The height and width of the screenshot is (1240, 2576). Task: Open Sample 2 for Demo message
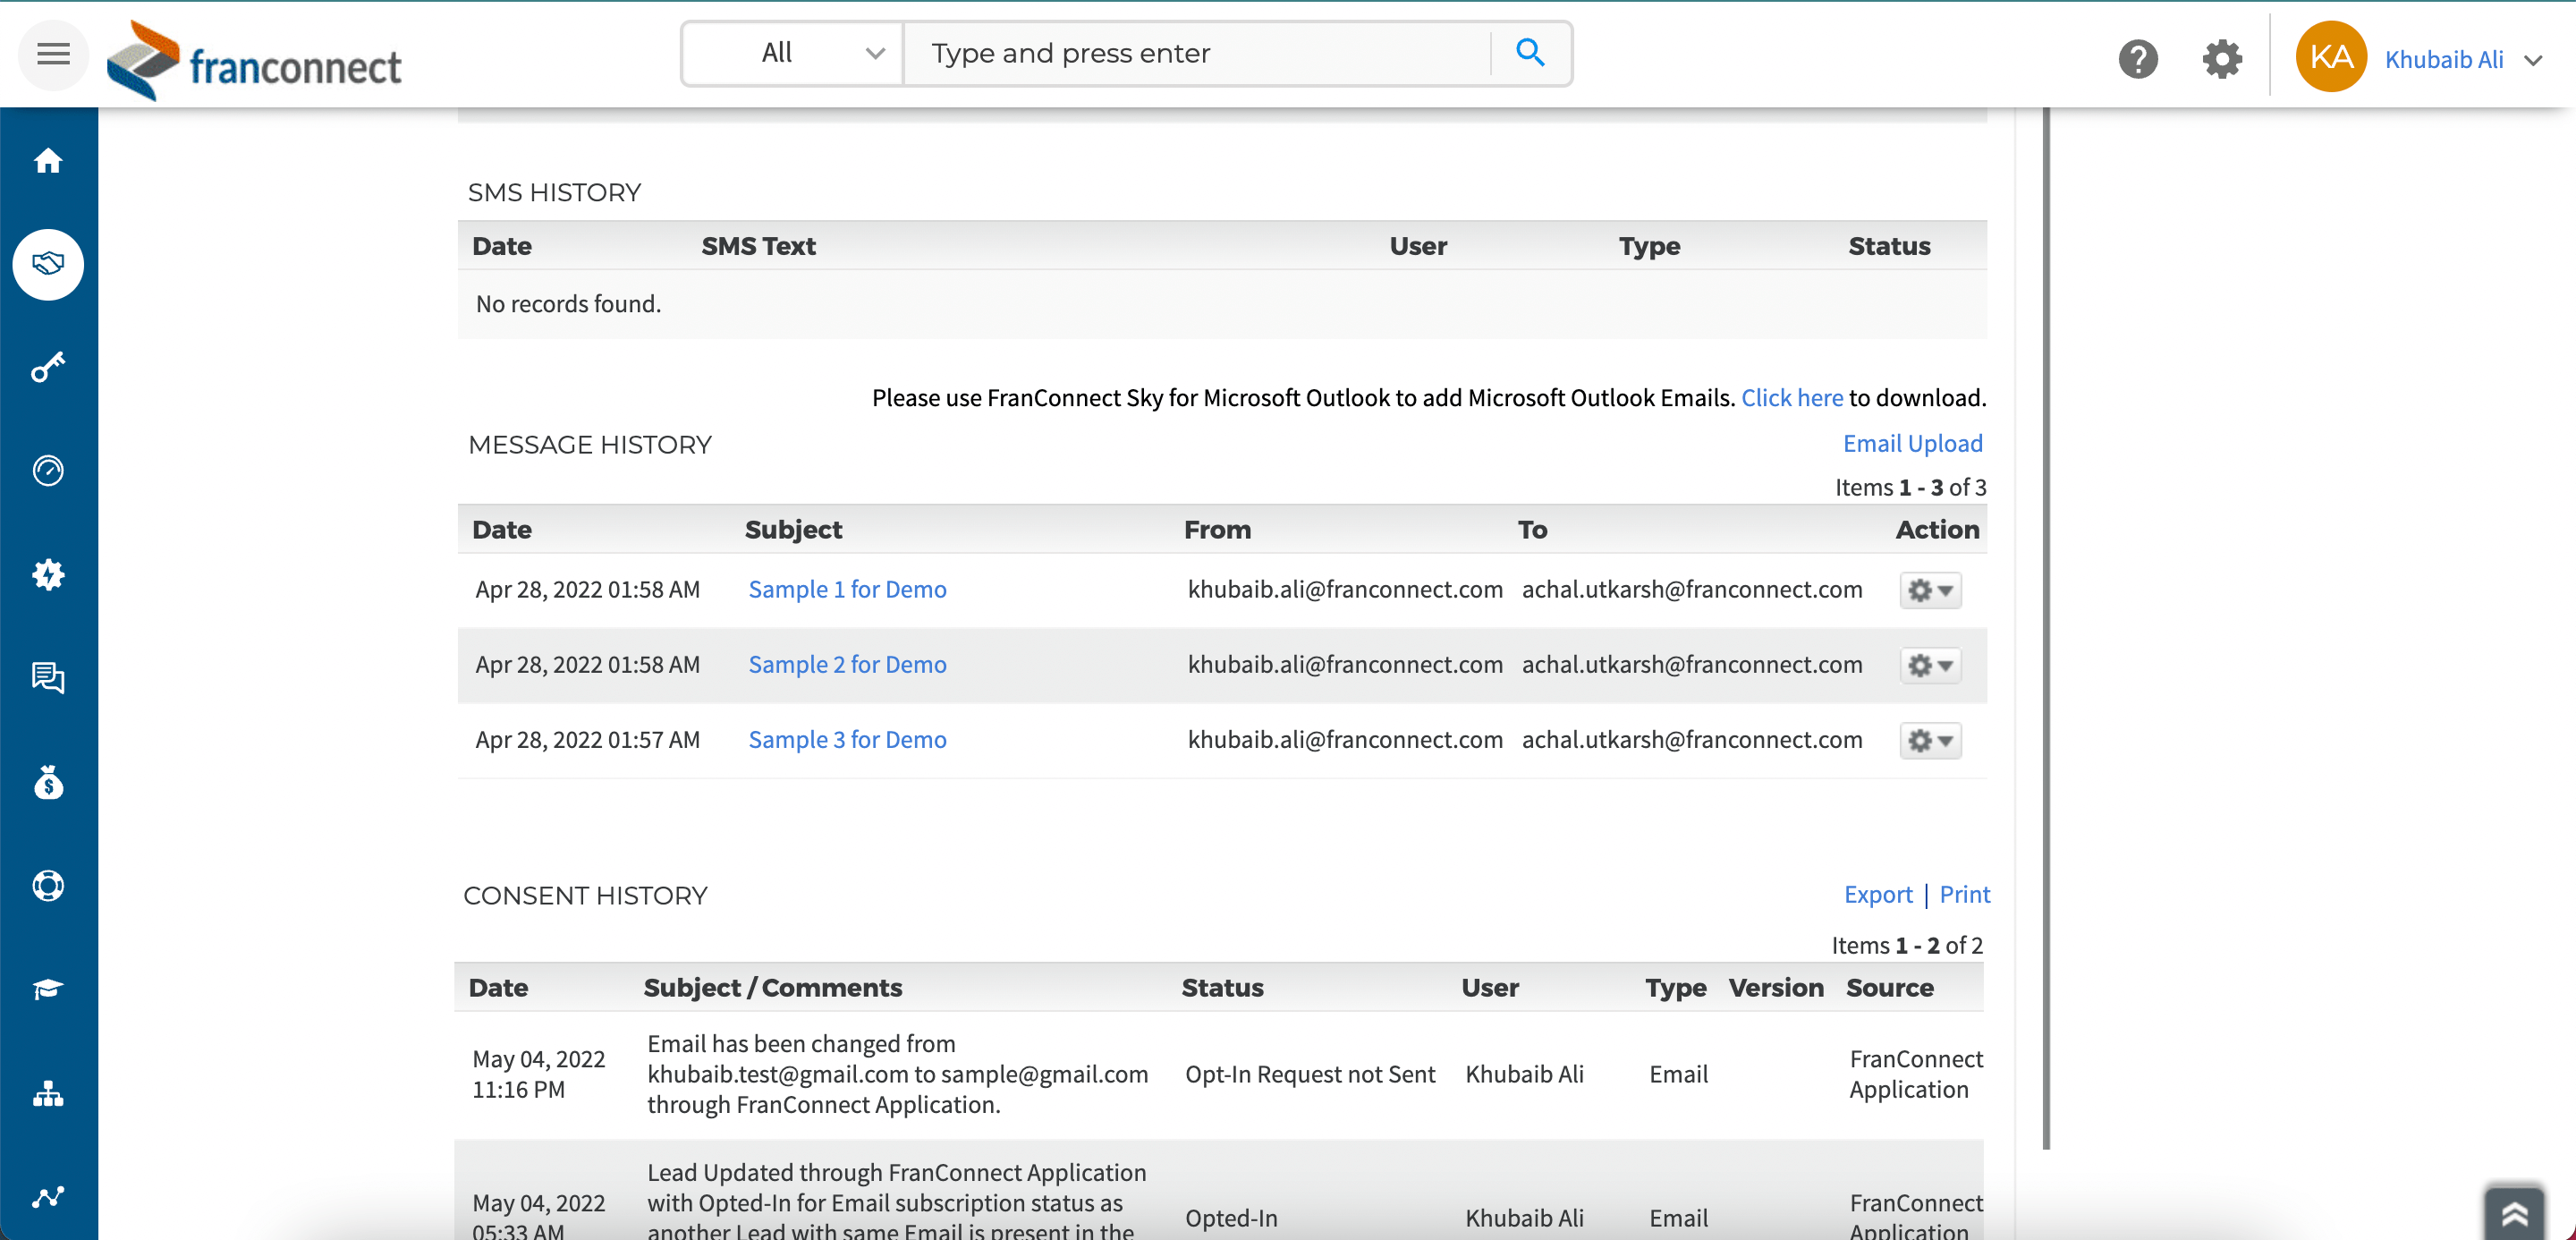(847, 664)
